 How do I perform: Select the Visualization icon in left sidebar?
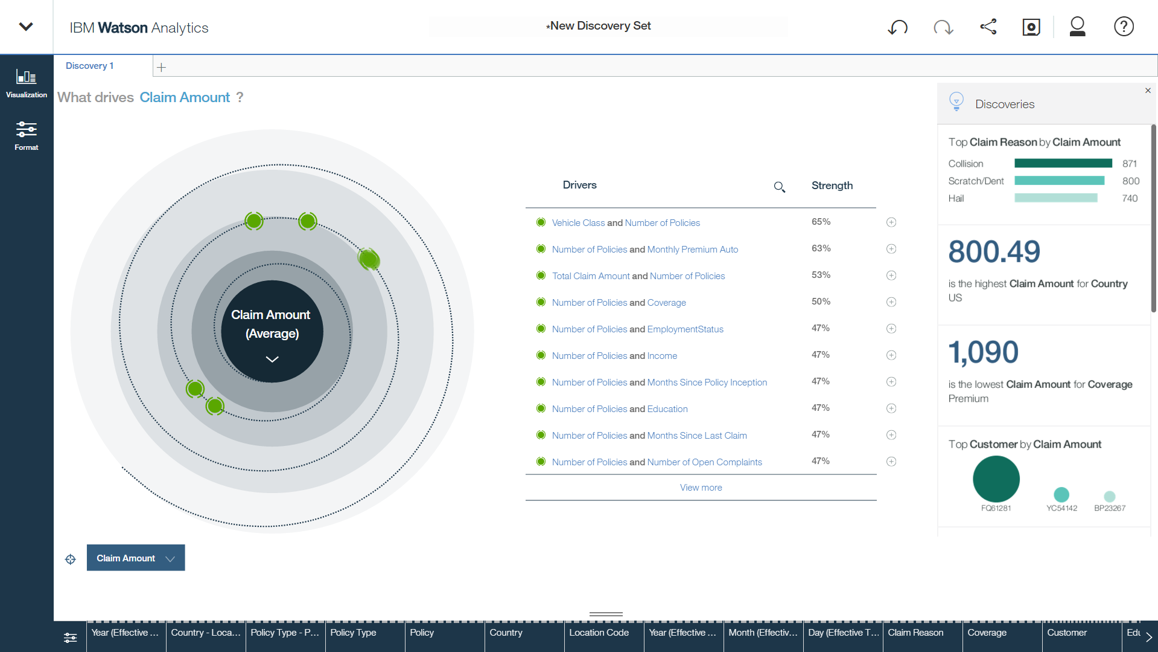[x=26, y=80]
